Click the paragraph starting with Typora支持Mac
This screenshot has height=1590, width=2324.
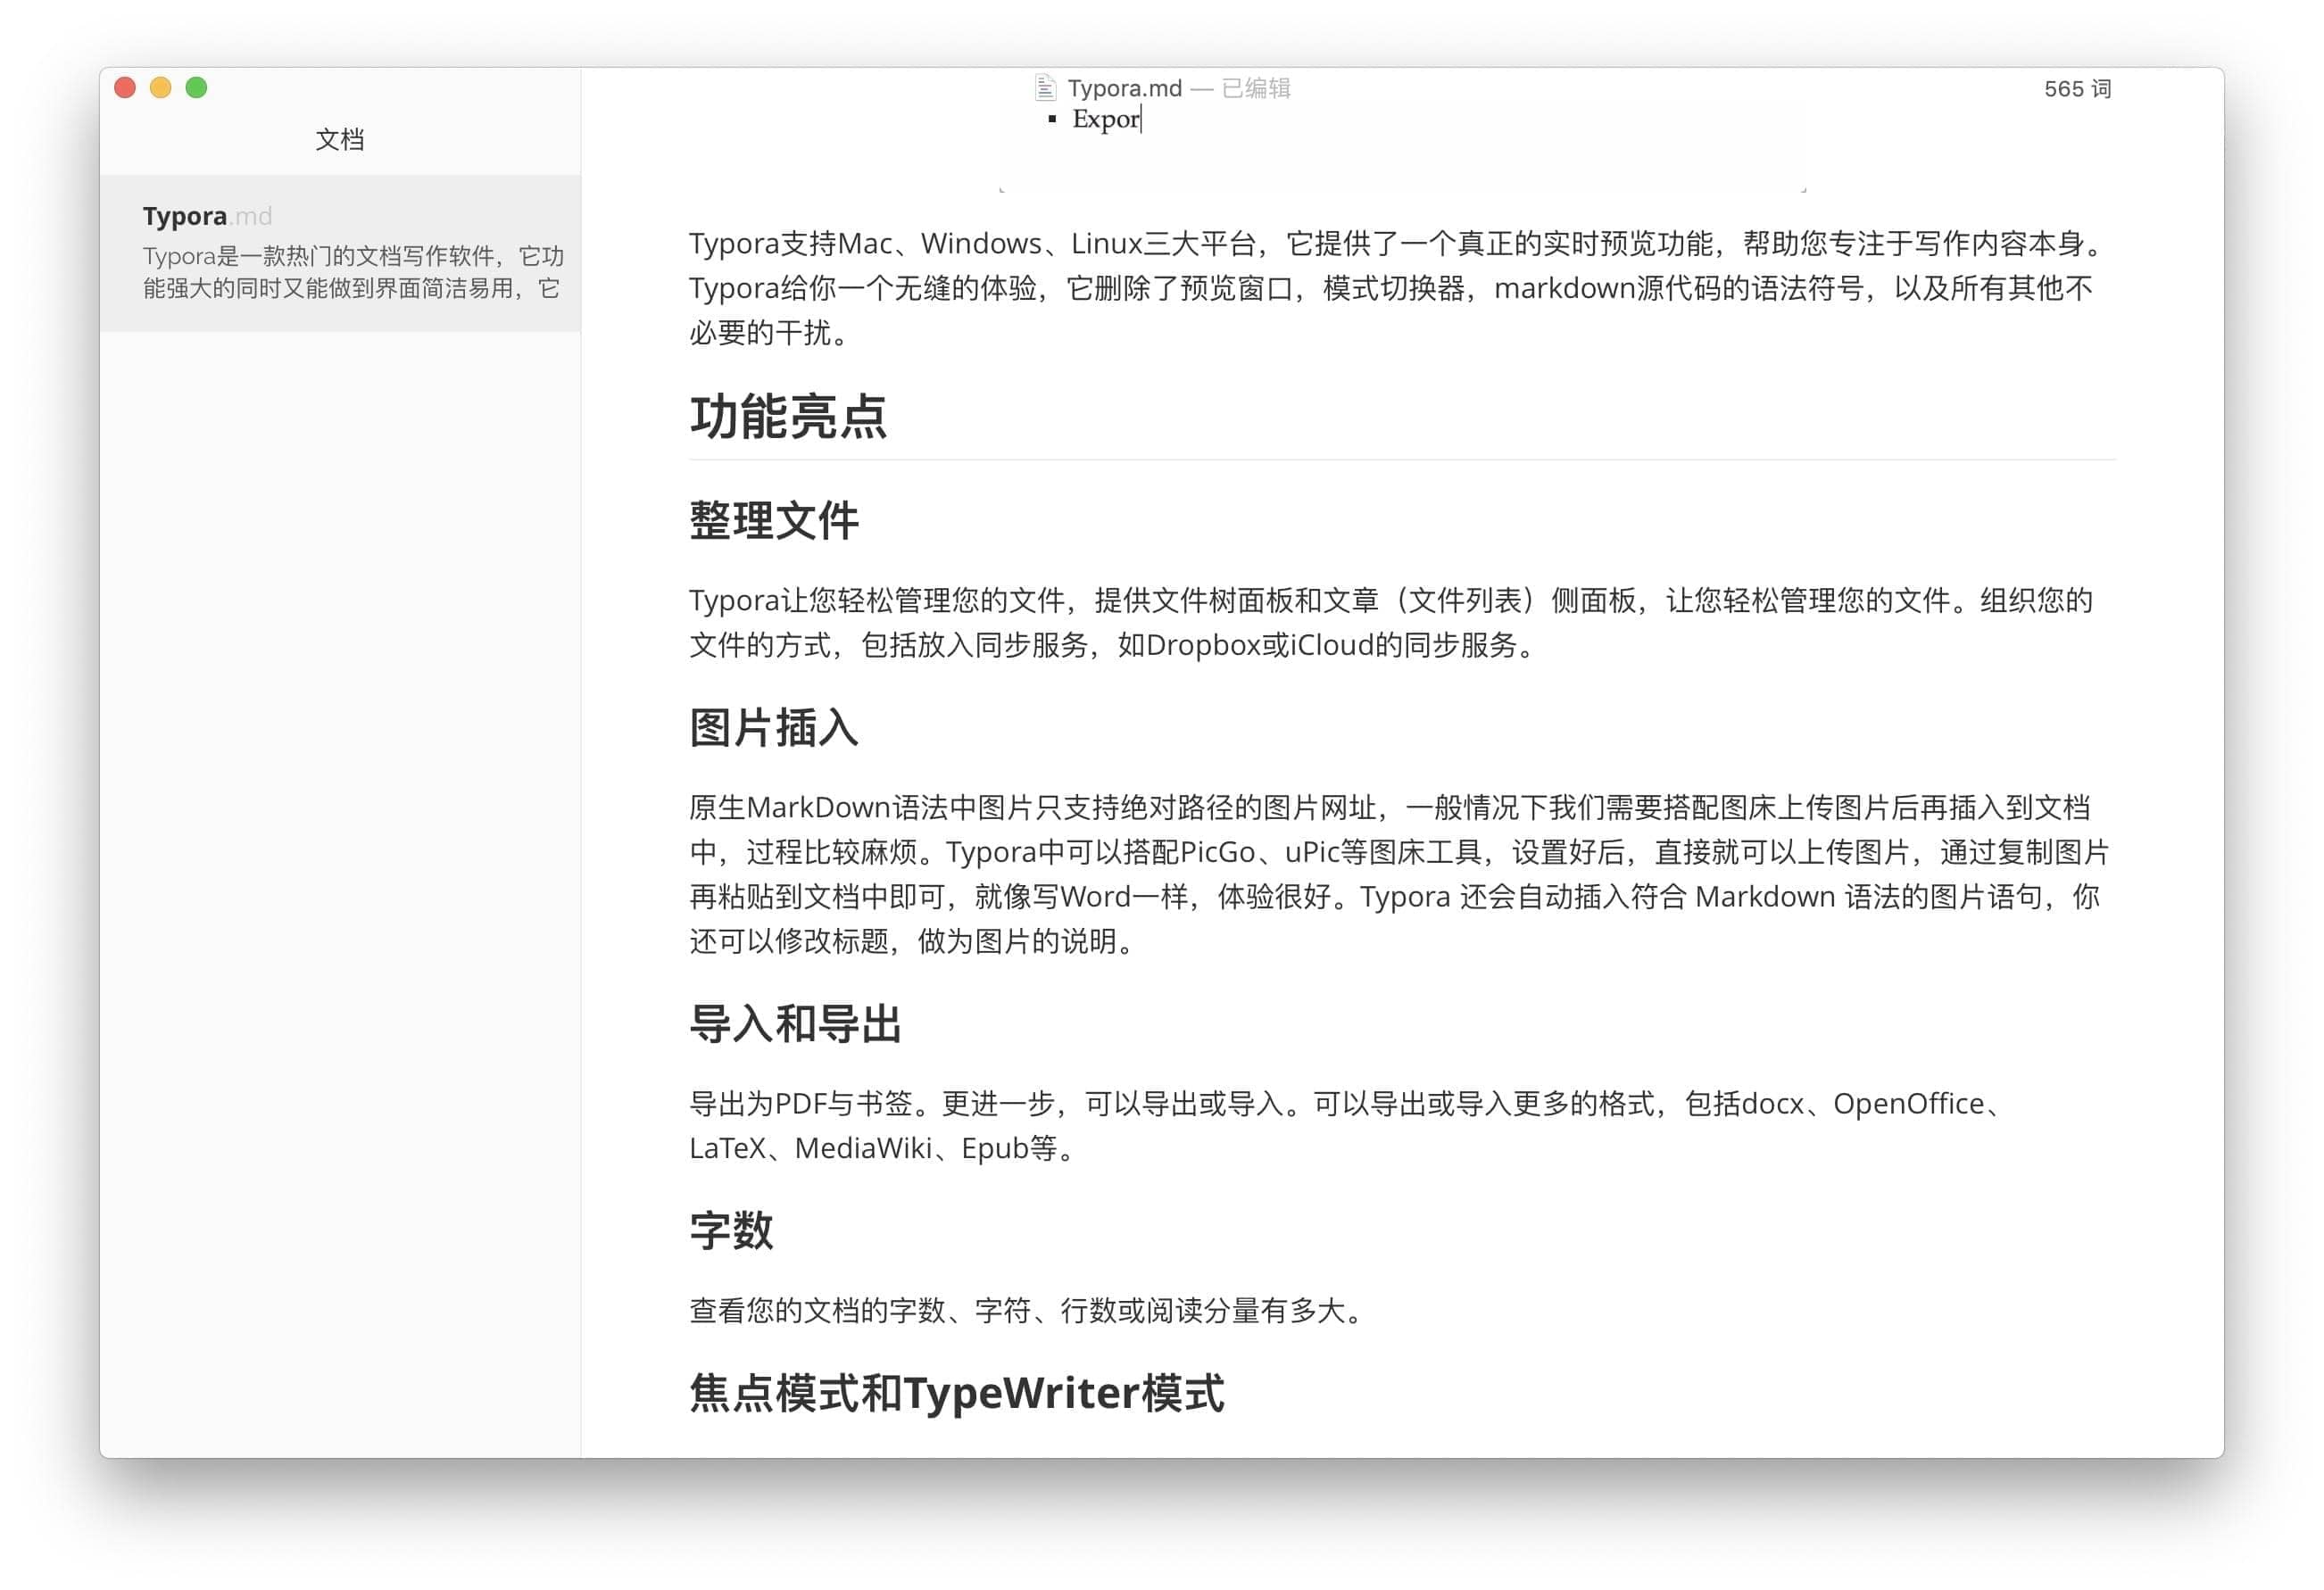(1400, 288)
